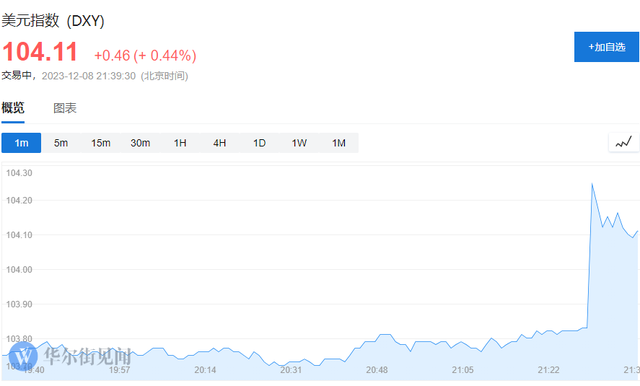The height and width of the screenshot is (386, 640).
Task: Click the 104.00 y-axis label
Action: click(19, 270)
